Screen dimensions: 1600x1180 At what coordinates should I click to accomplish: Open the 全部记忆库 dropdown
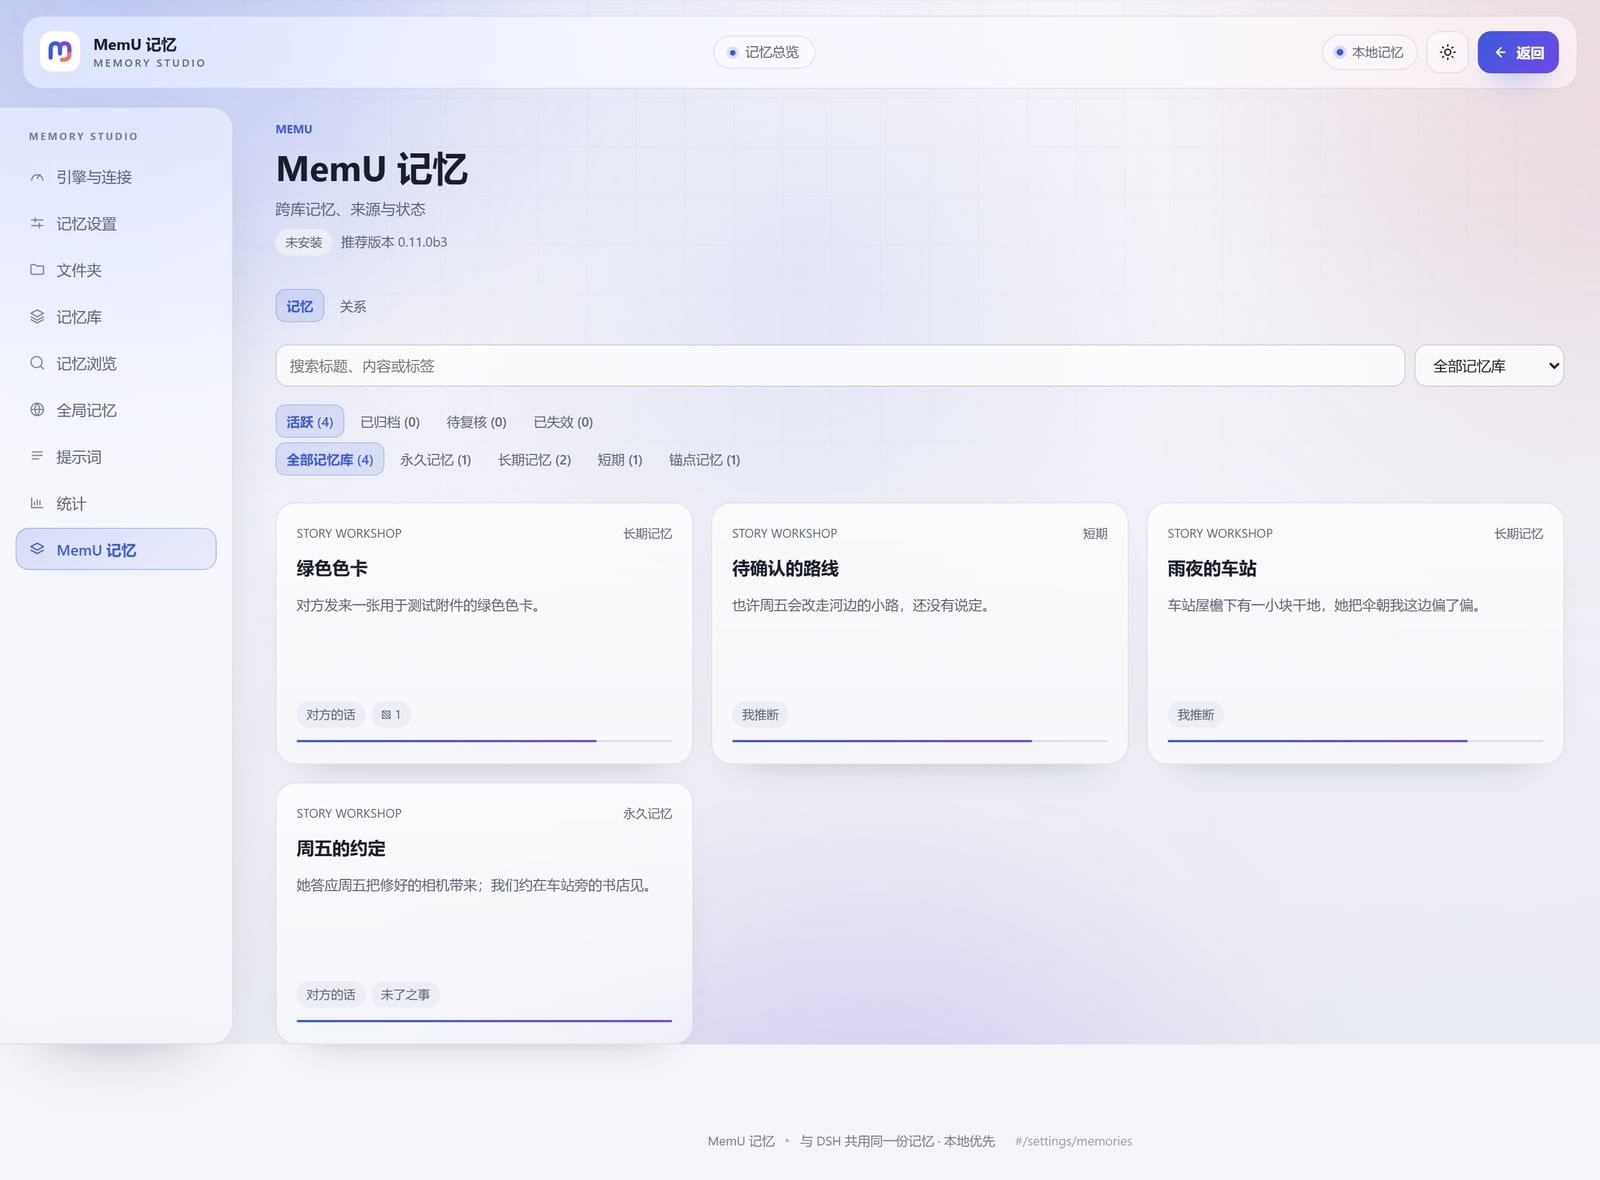pyautogui.click(x=1489, y=366)
